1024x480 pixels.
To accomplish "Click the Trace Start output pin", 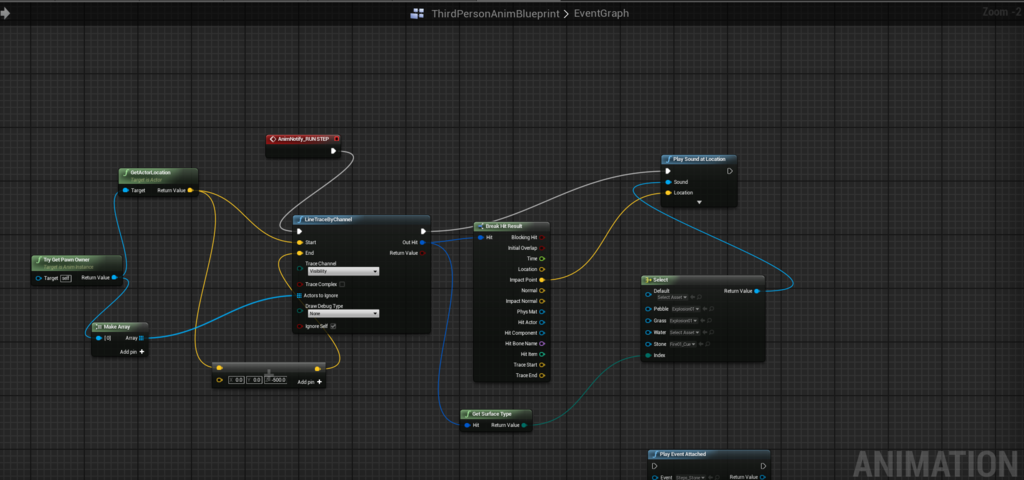I will coord(542,364).
